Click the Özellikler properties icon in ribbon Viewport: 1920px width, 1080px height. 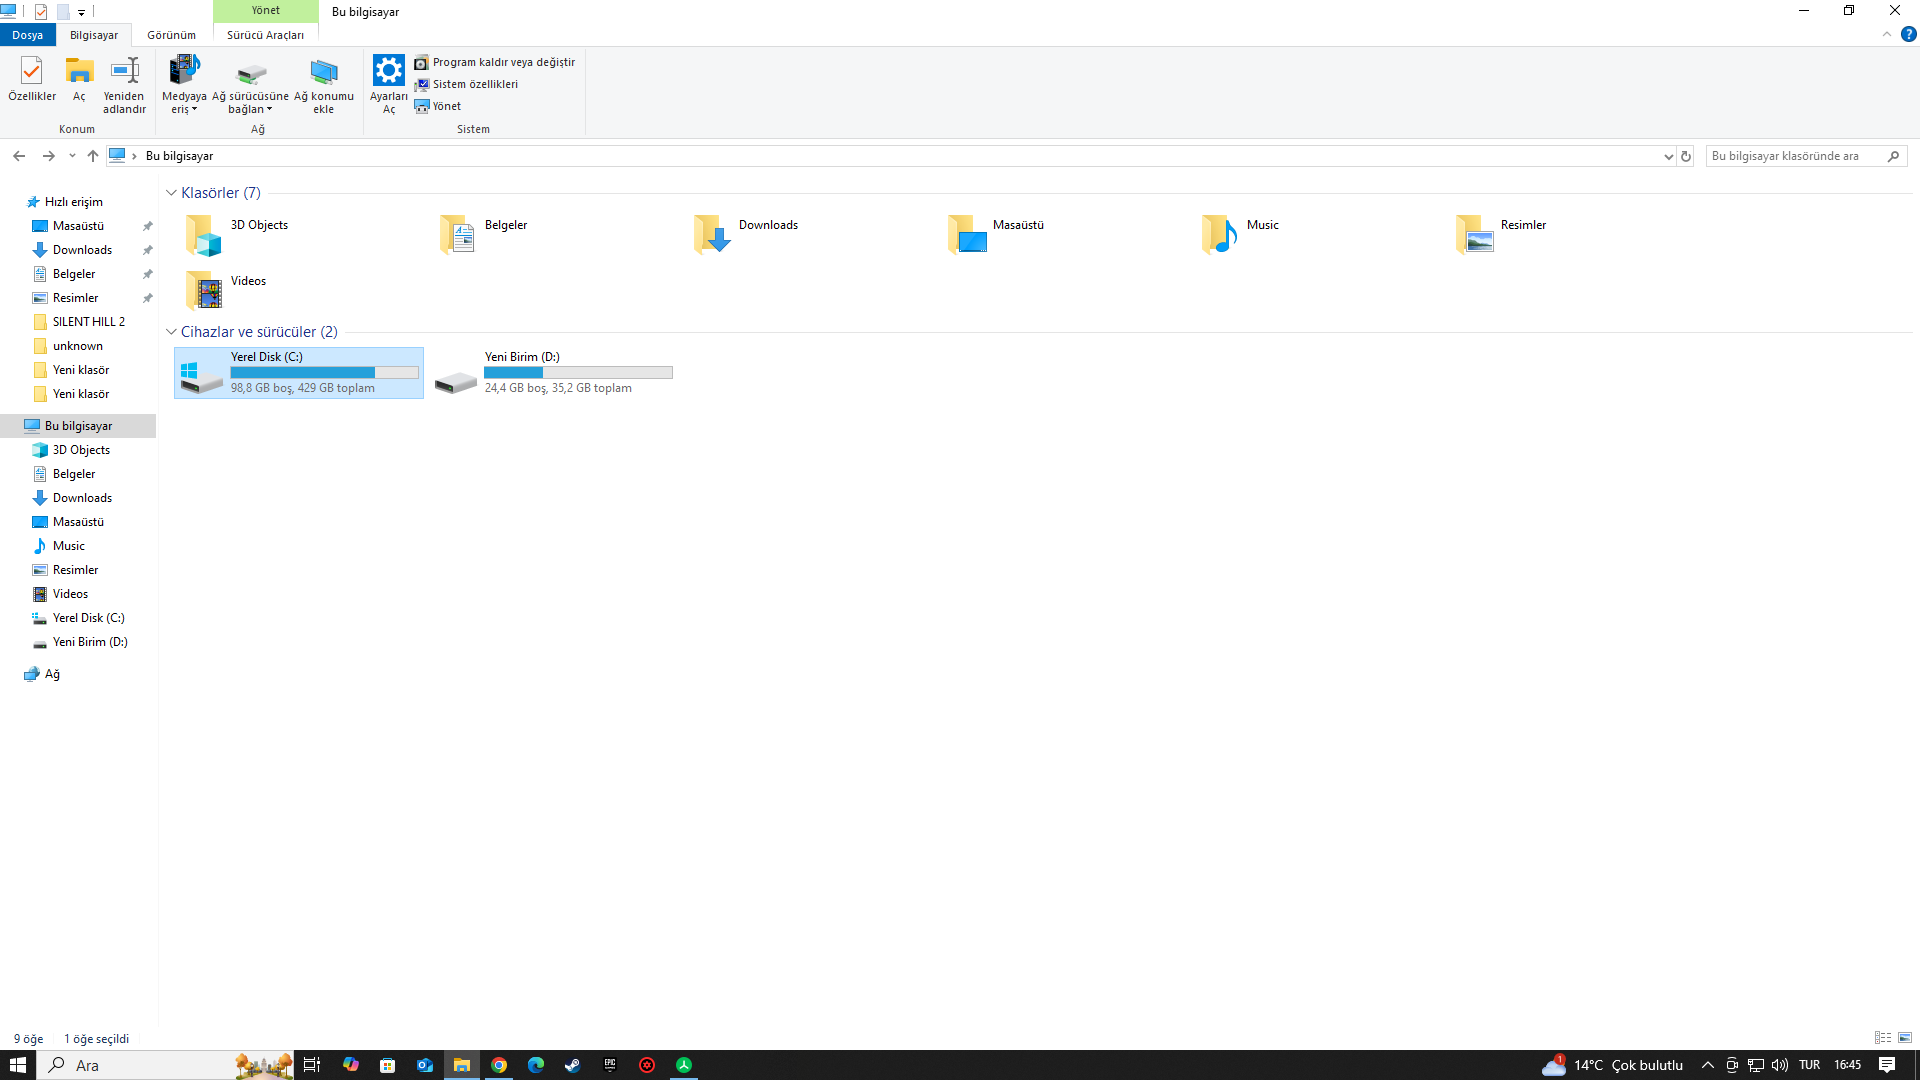[31, 72]
